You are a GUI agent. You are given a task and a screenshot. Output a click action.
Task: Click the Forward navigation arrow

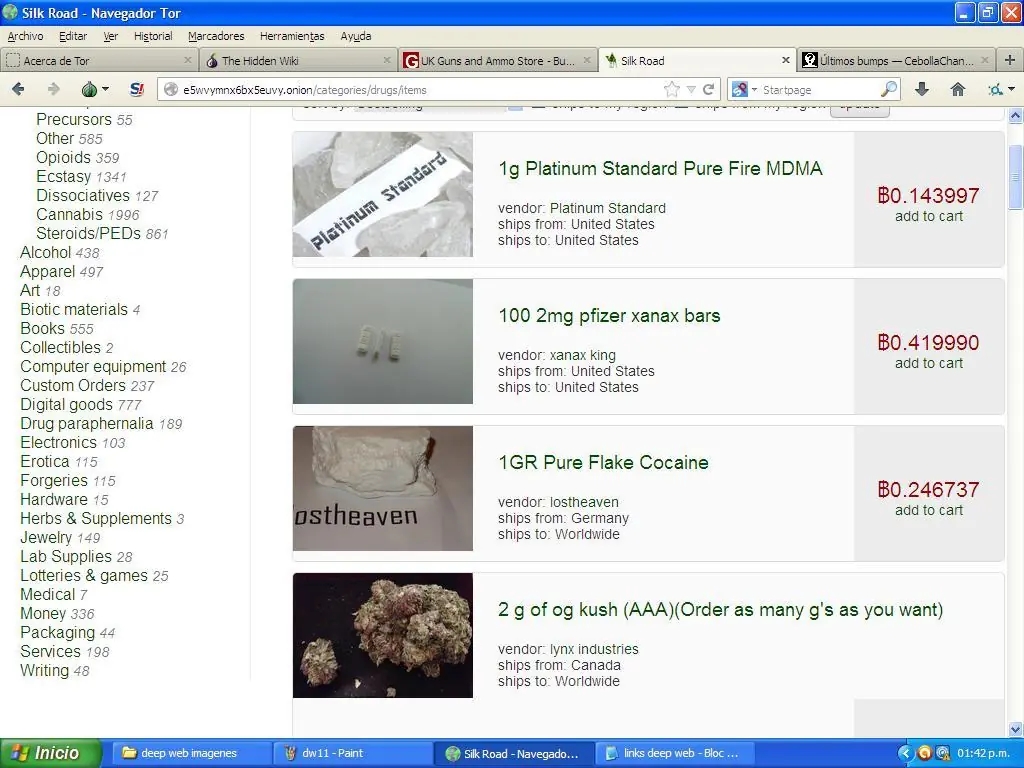point(53,89)
